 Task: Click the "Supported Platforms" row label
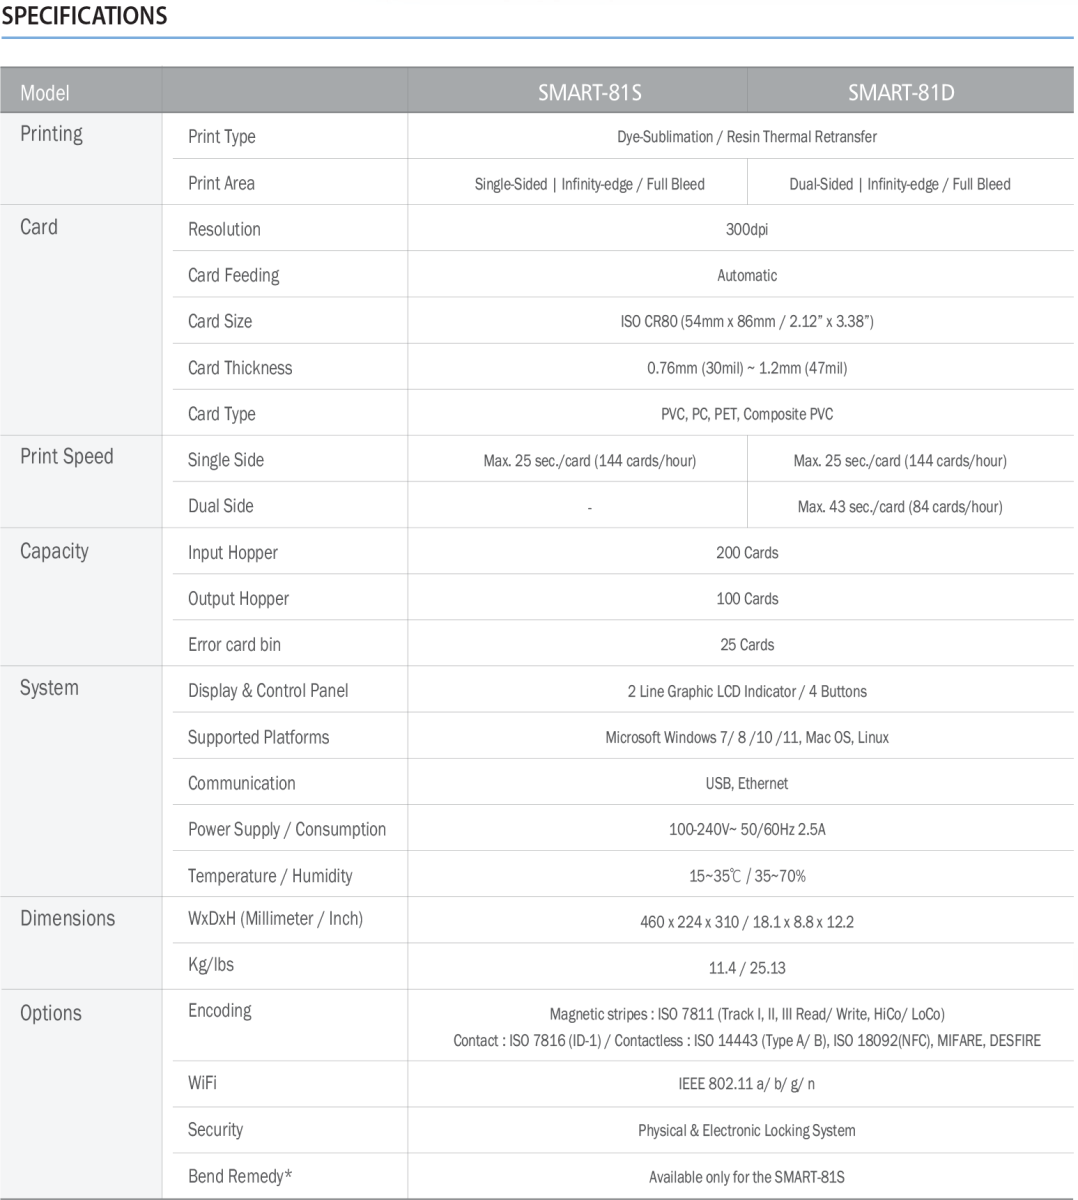[258, 738]
